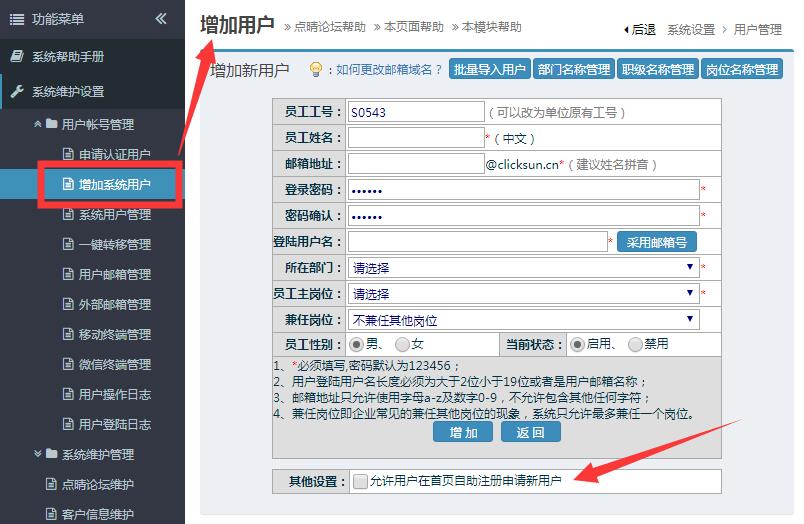The height and width of the screenshot is (524, 804).
Task: Click folder icon beside 用户帐号管理
Action: click(50, 124)
